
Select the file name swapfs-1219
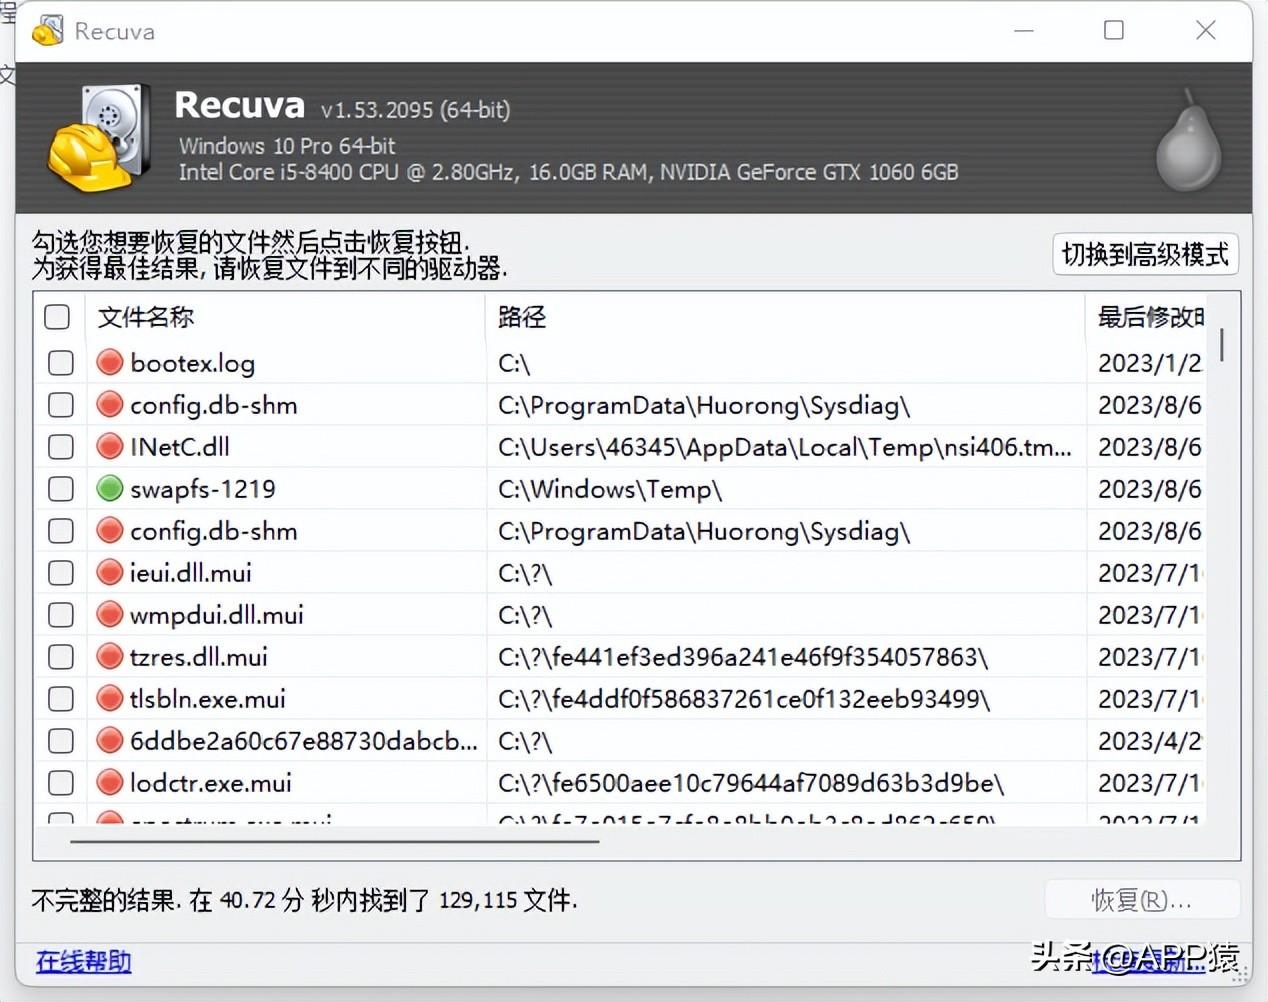tap(203, 489)
